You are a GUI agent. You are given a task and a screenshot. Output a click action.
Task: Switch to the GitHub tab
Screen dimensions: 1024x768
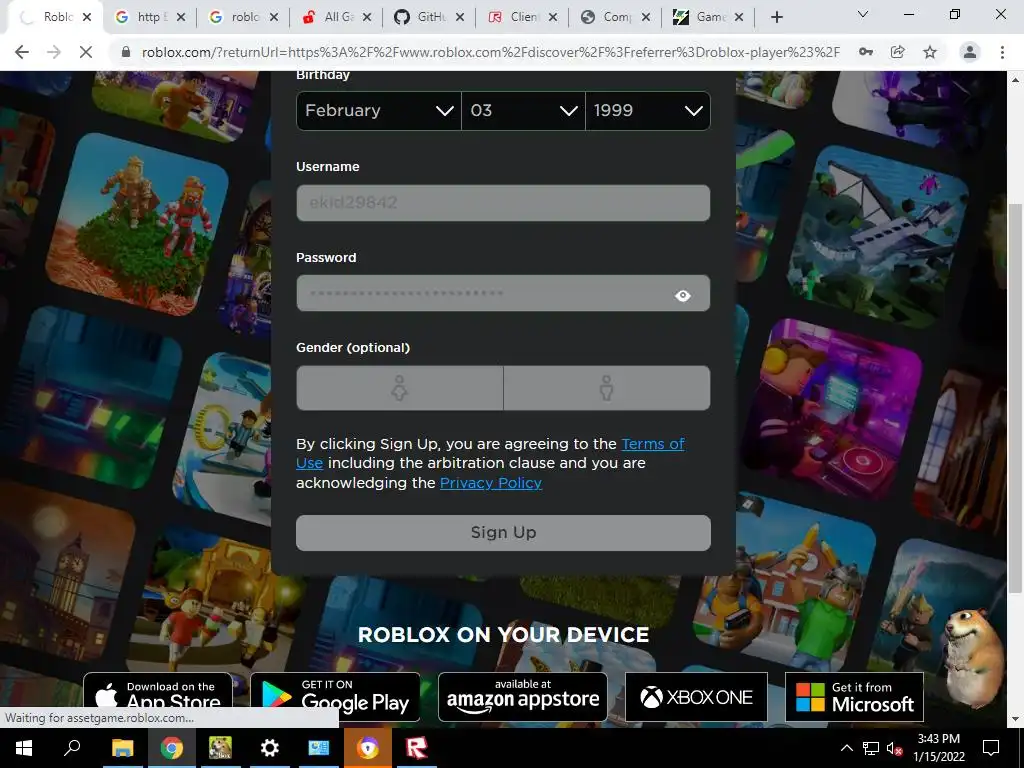(x=429, y=17)
